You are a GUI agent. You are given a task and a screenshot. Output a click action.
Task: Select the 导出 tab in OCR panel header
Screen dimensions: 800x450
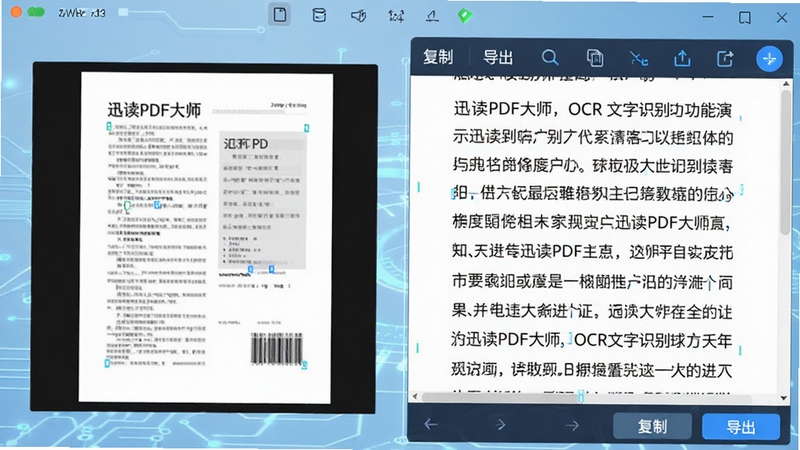coord(498,58)
